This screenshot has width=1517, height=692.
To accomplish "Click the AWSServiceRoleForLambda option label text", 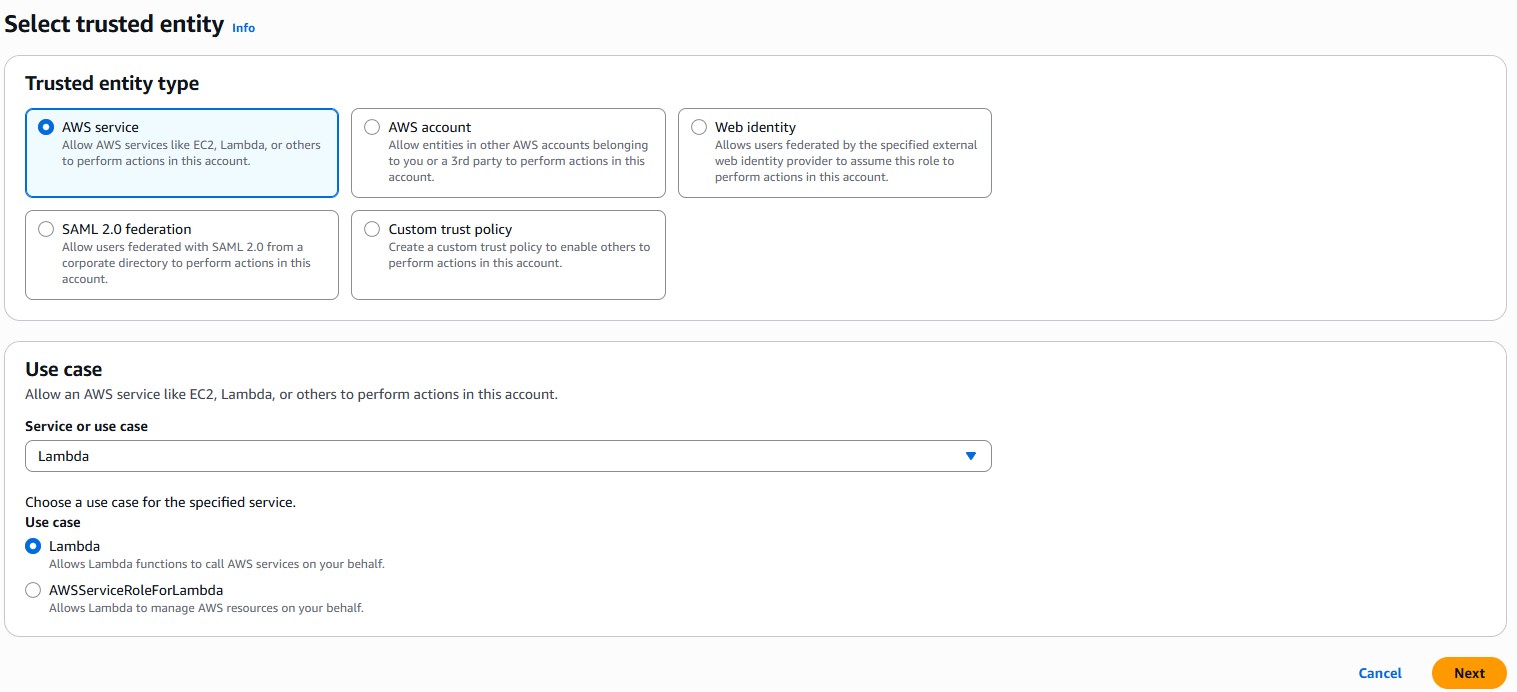I will tap(136, 590).
